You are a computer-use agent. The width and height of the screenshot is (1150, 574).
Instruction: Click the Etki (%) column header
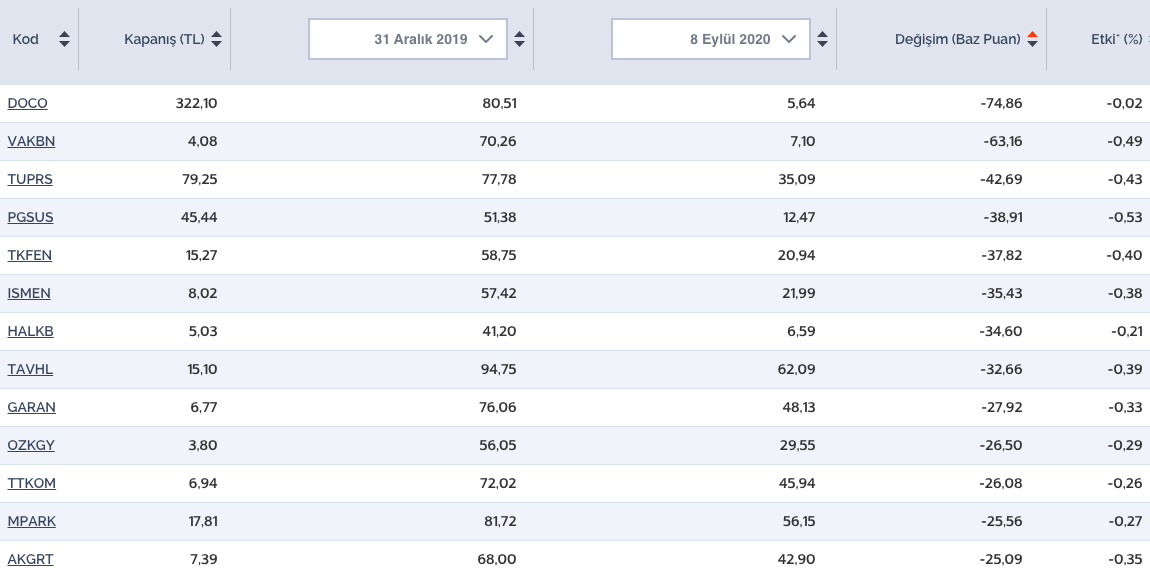1116,39
